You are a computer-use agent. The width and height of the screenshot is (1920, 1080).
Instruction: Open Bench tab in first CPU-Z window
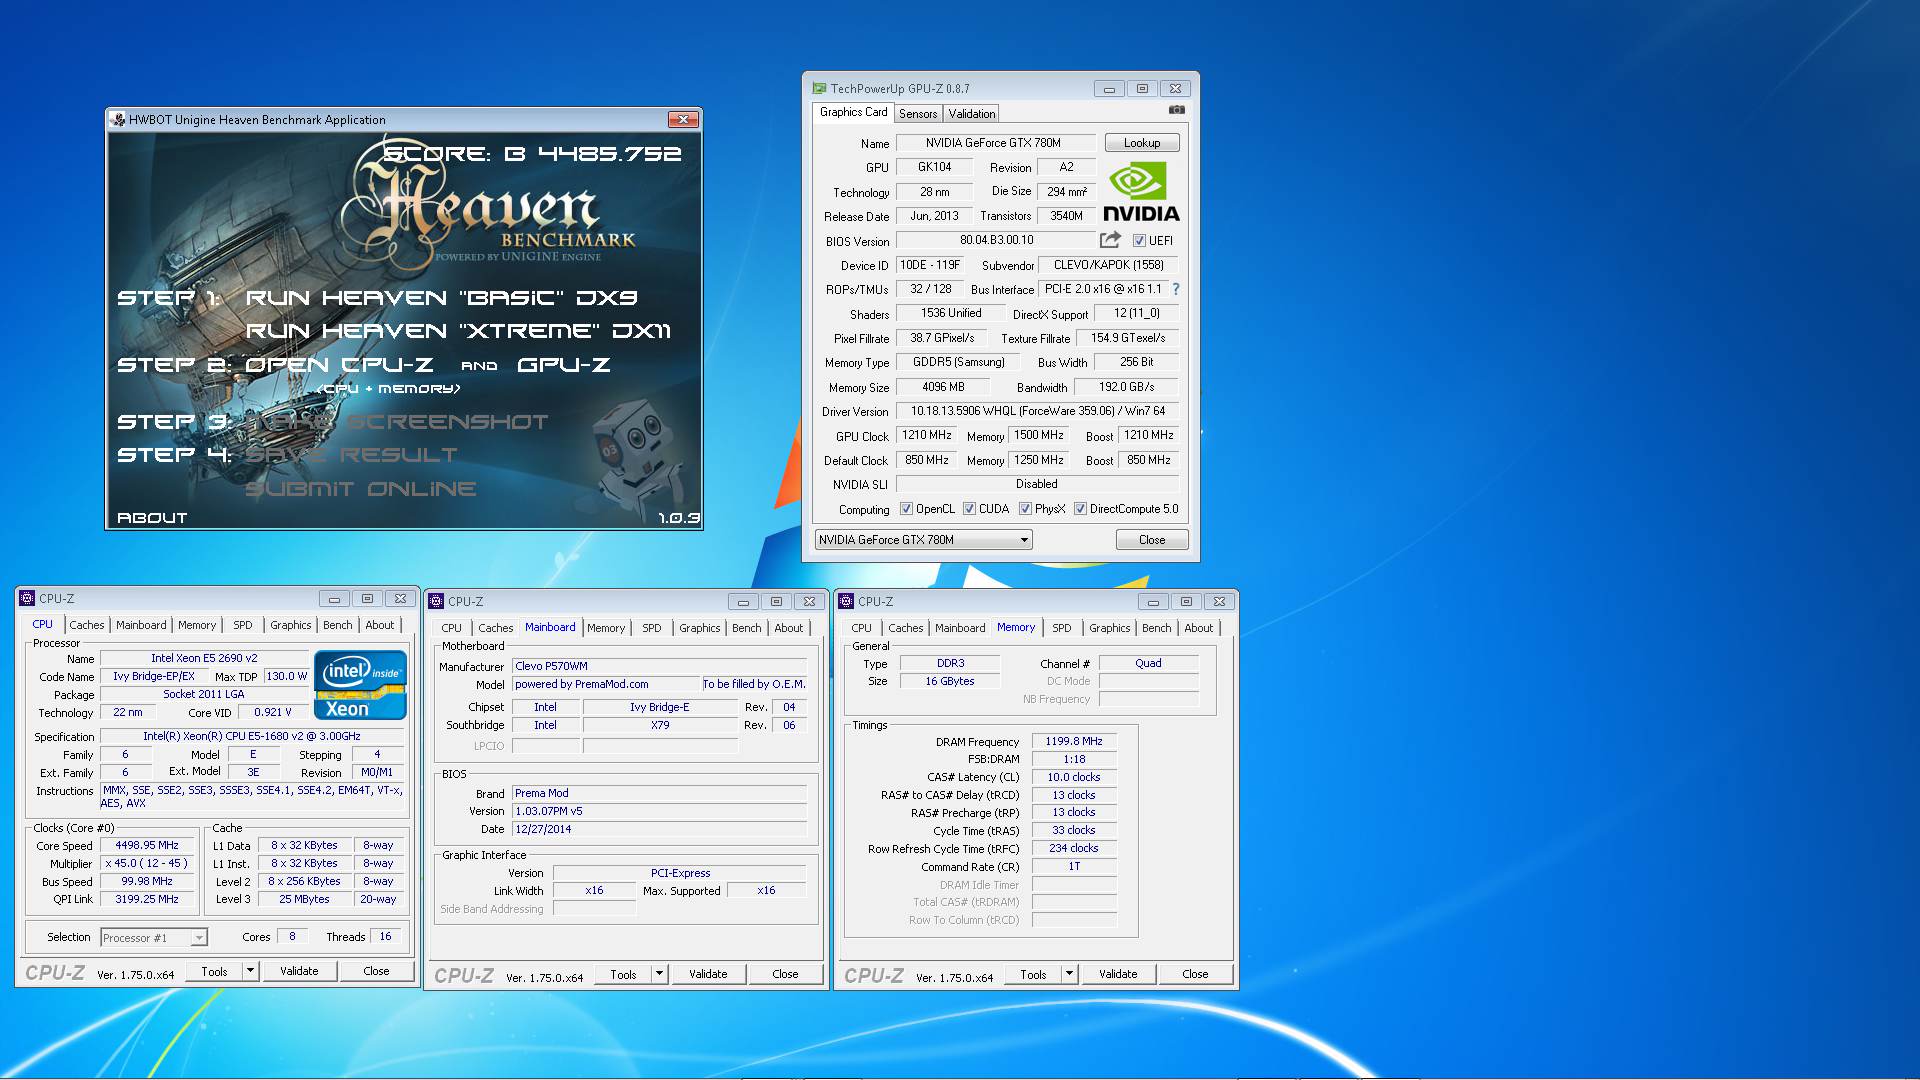click(338, 625)
